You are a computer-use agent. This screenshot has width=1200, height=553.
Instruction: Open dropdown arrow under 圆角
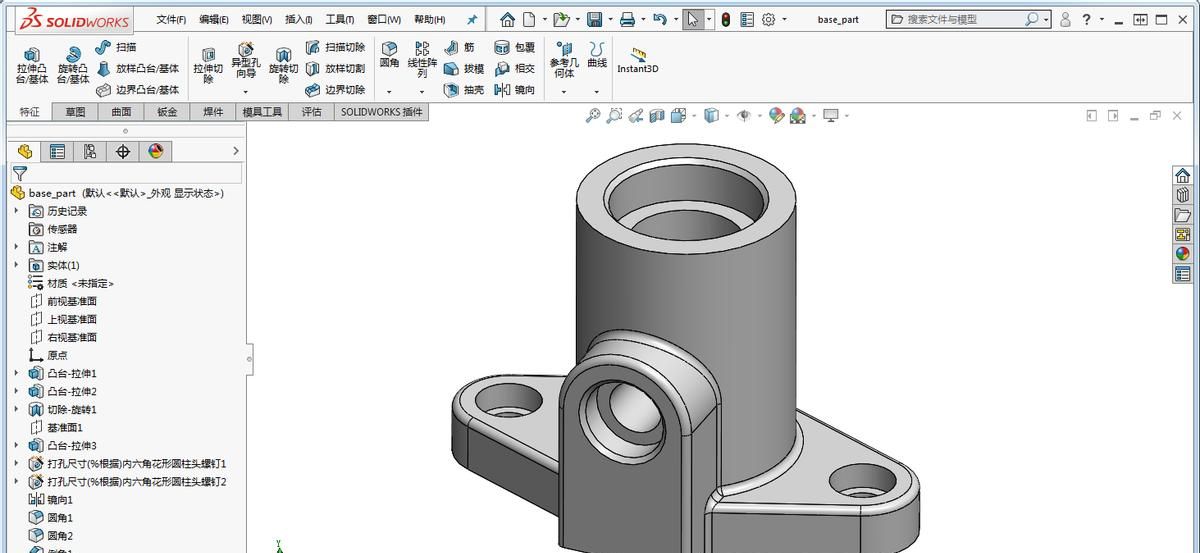tap(389, 91)
